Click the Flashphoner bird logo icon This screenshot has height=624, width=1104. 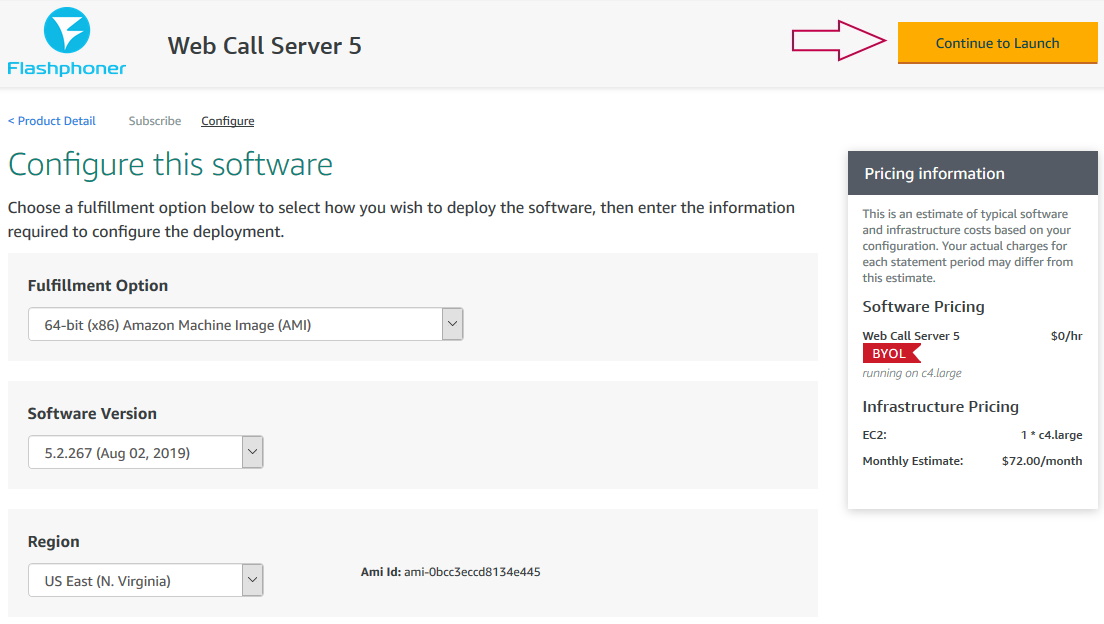tap(66, 30)
